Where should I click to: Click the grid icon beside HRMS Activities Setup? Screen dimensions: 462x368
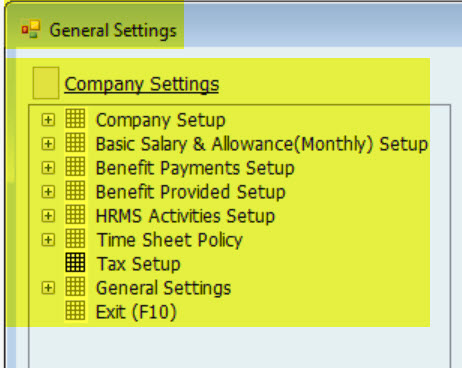pos(75,215)
